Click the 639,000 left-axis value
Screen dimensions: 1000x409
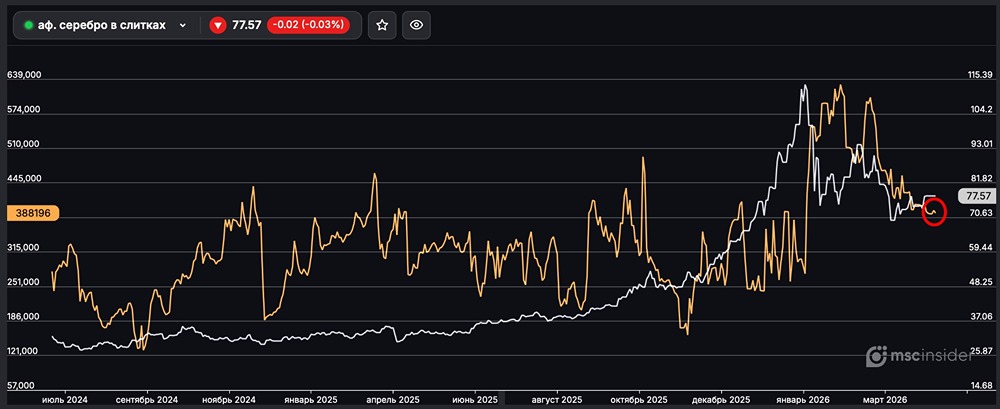coord(23,75)
